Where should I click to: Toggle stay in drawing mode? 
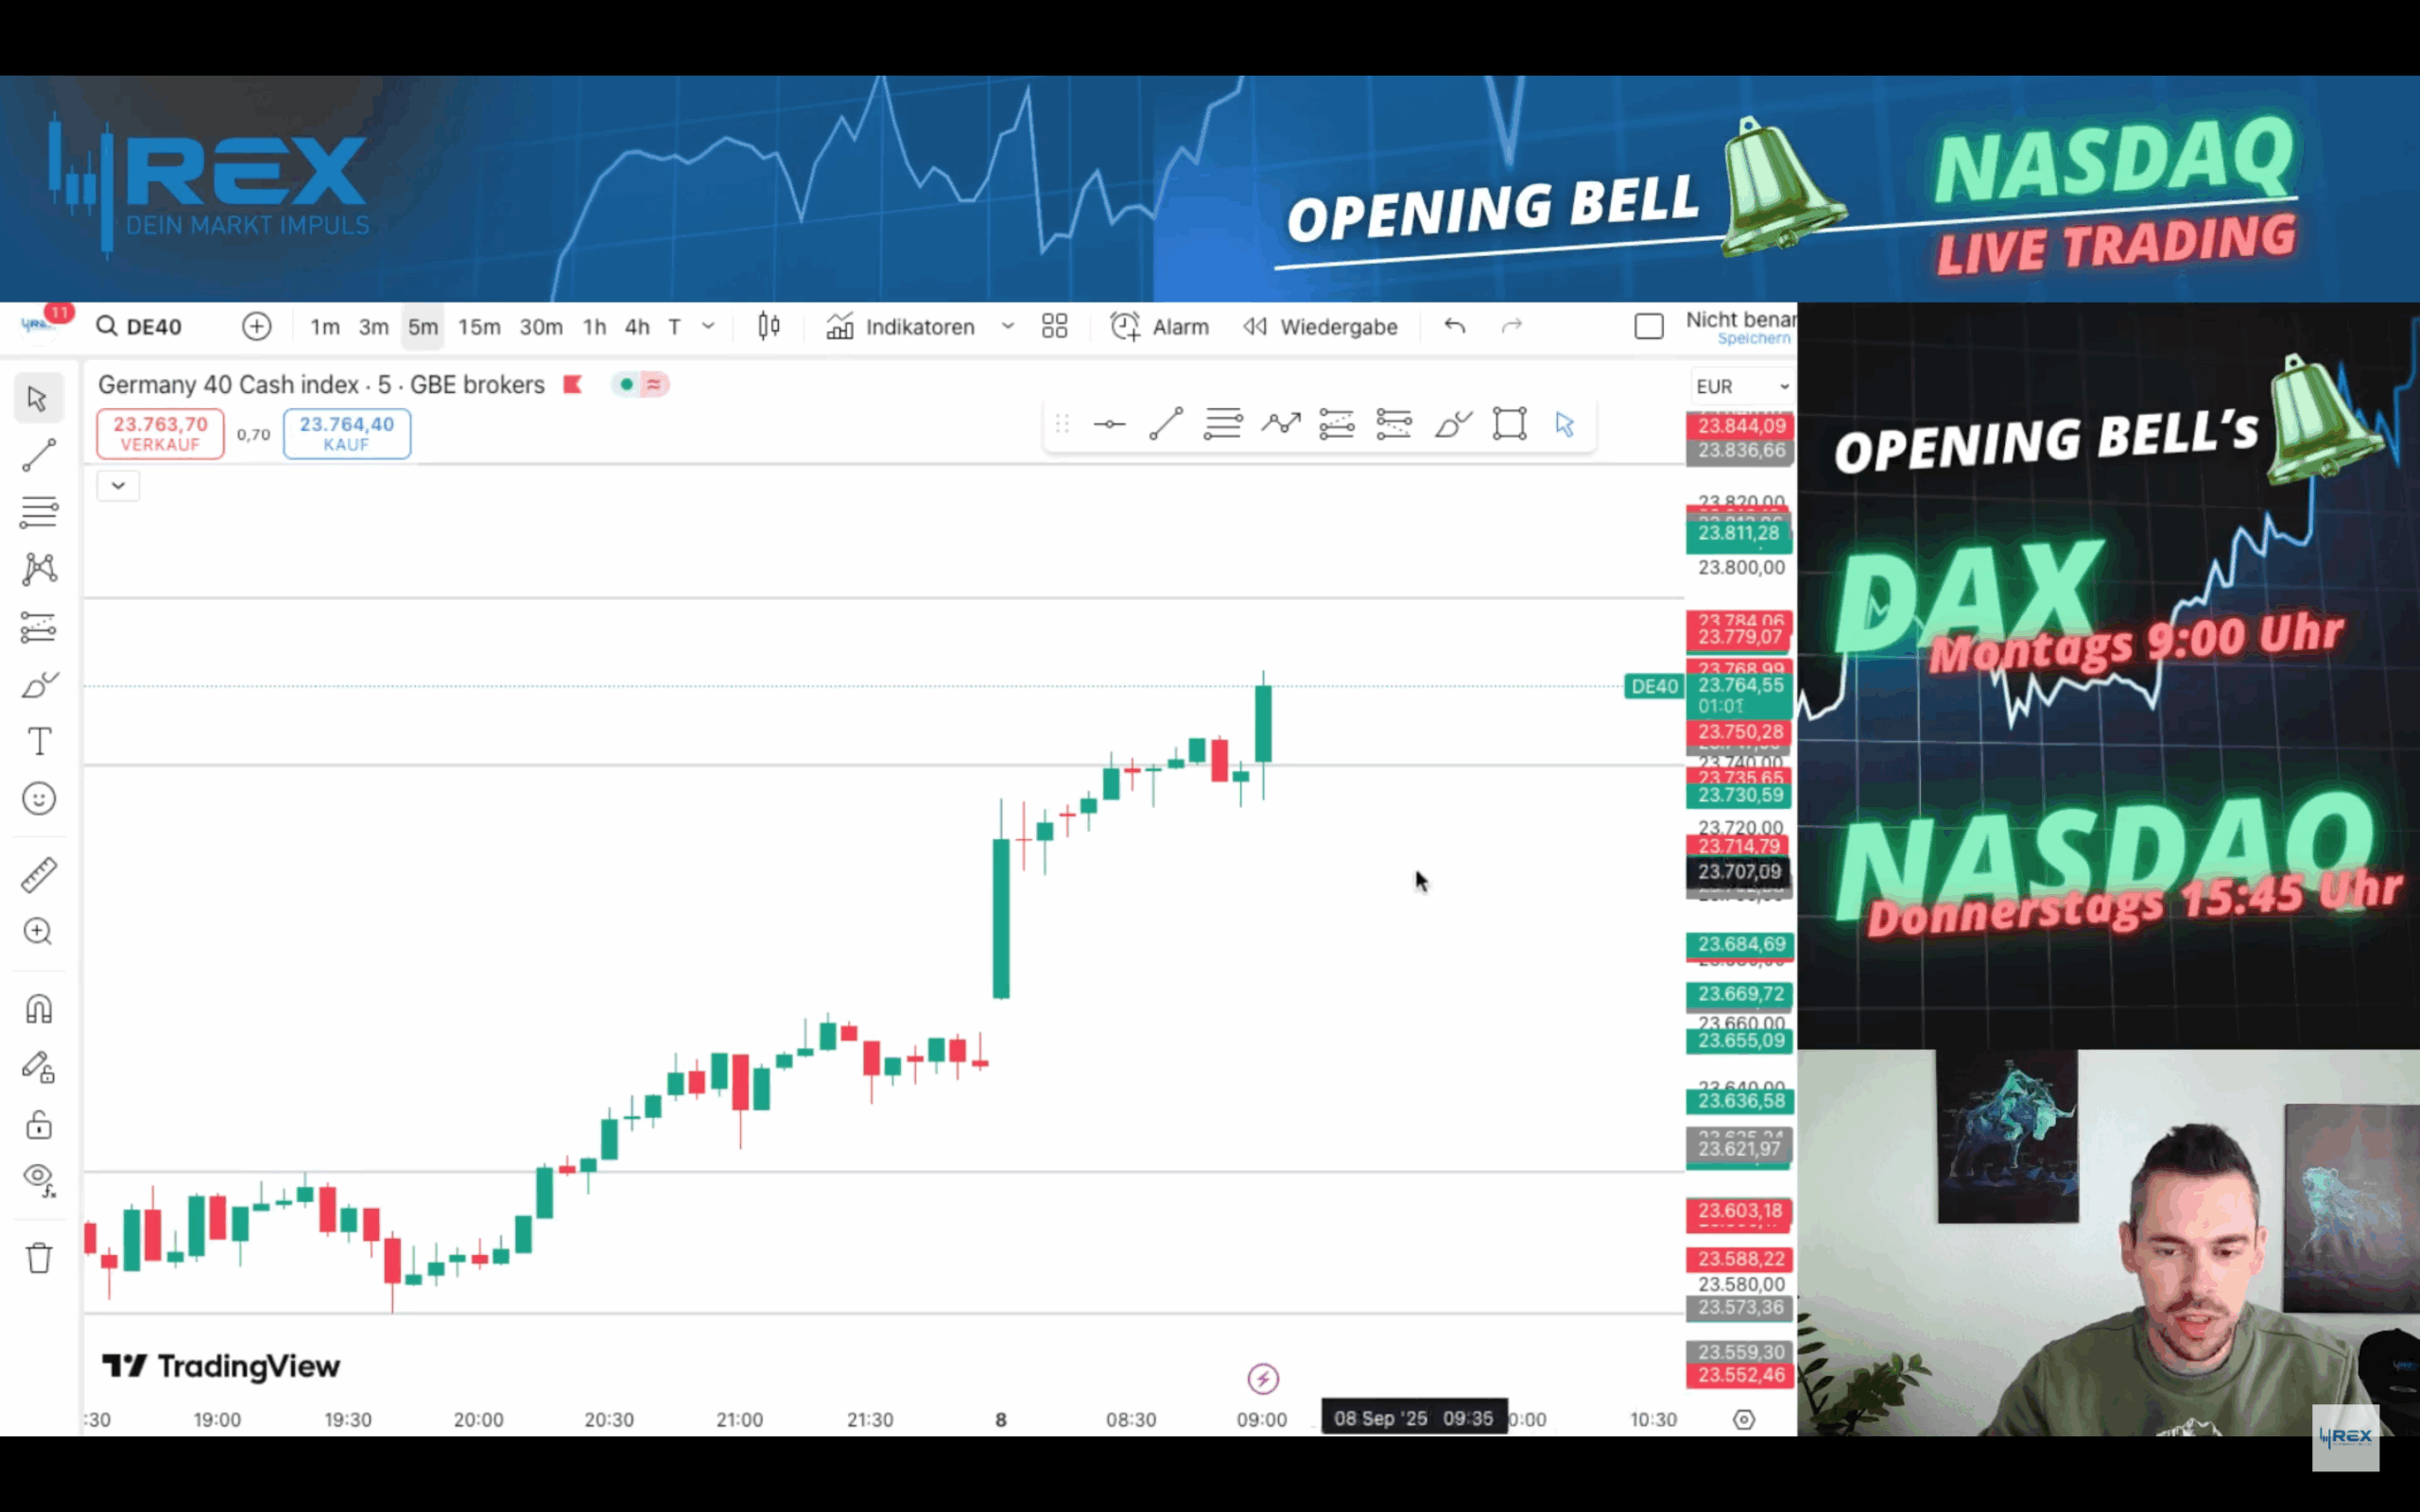38,1067
